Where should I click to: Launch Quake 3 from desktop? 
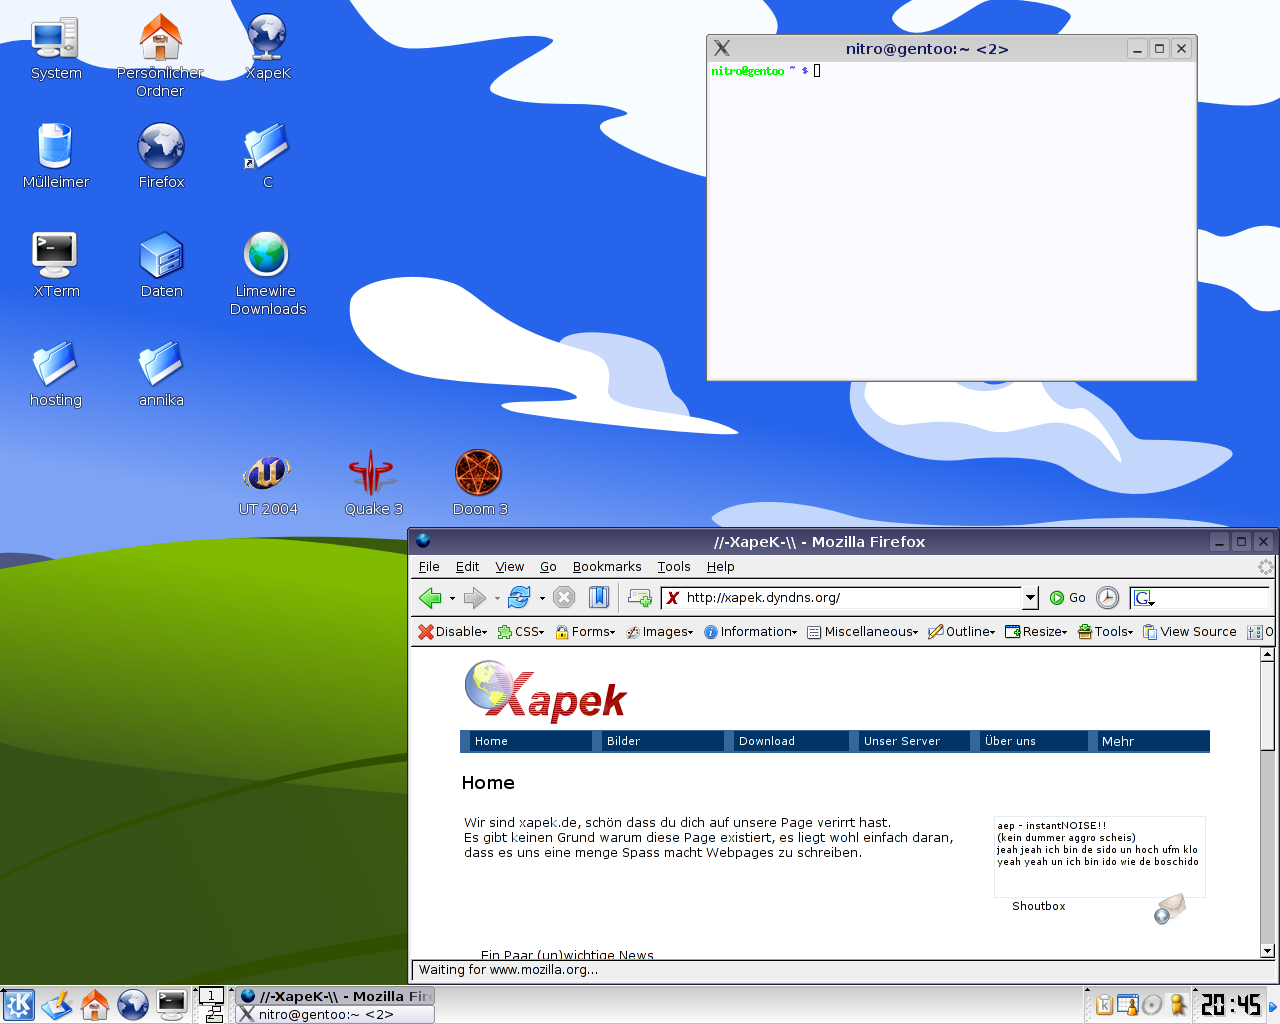[x=373, y=483]
